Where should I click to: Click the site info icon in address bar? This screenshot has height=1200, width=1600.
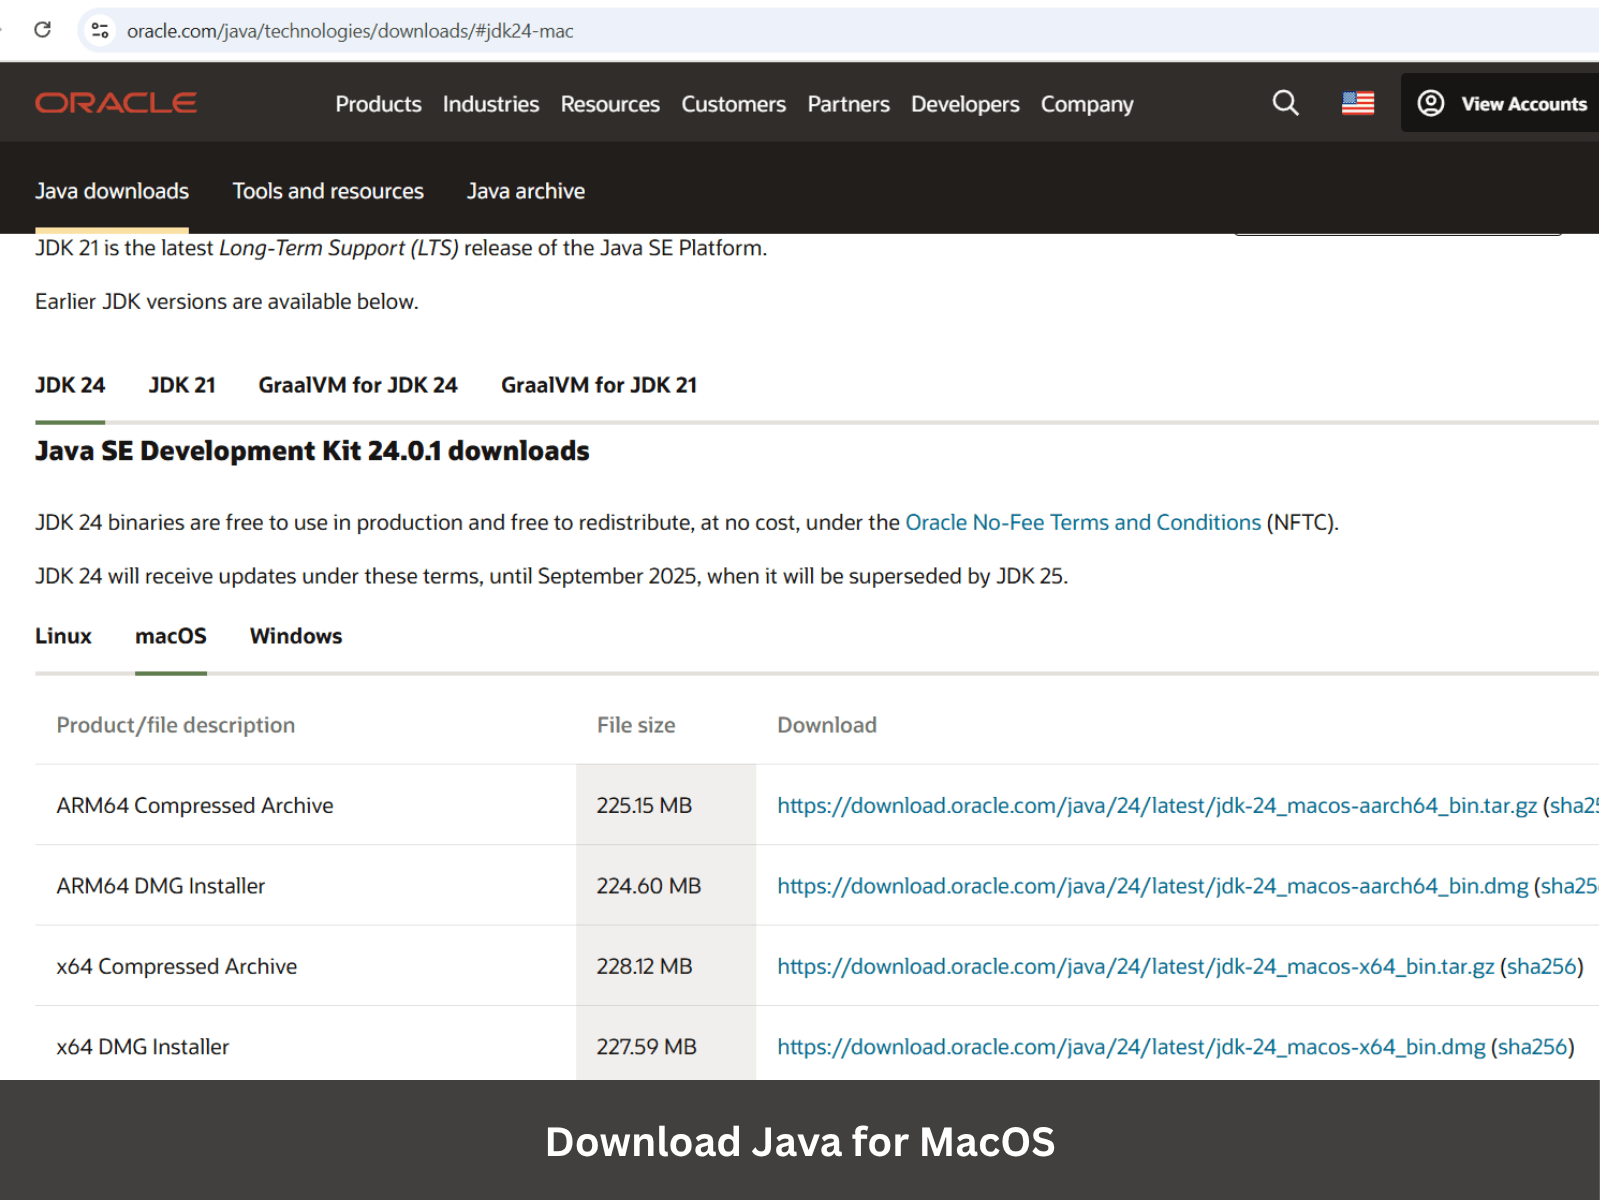point(100,31)
